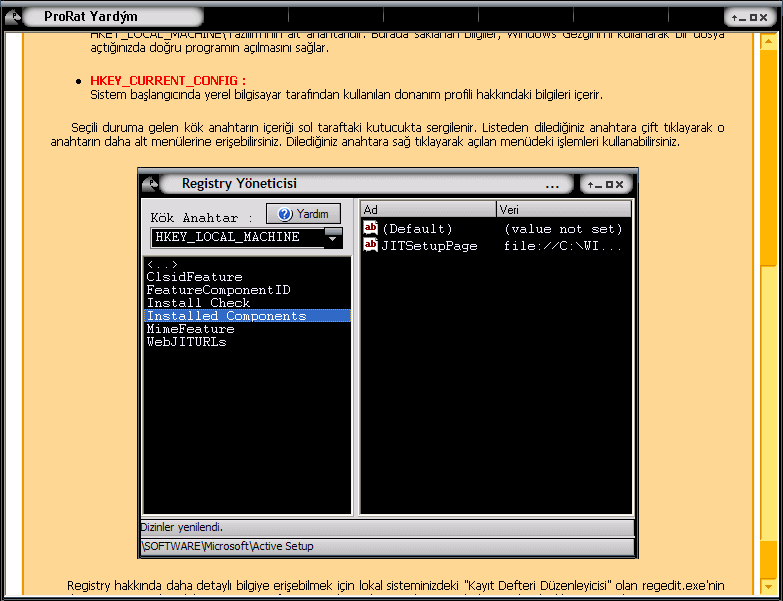The image size is (783, 601).
Task: Click the ProRat logo icon in title bar
Action: pos(14,16)
